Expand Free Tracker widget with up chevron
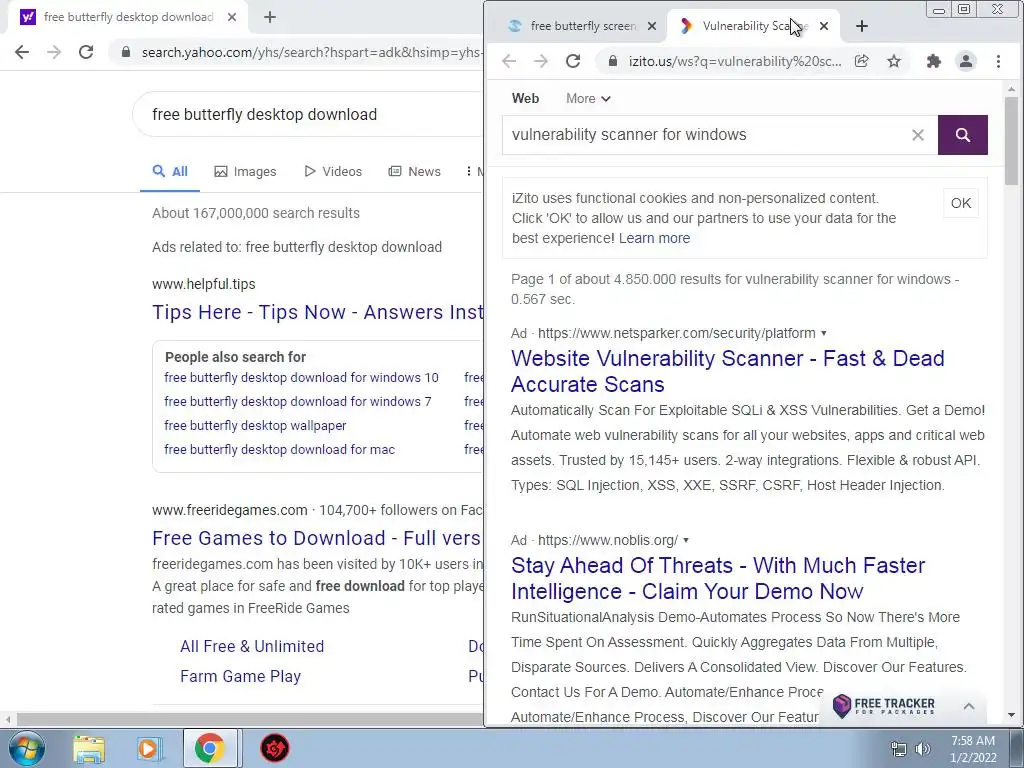This screenshot has width=1024, height=768. click(x=968, y=706)
